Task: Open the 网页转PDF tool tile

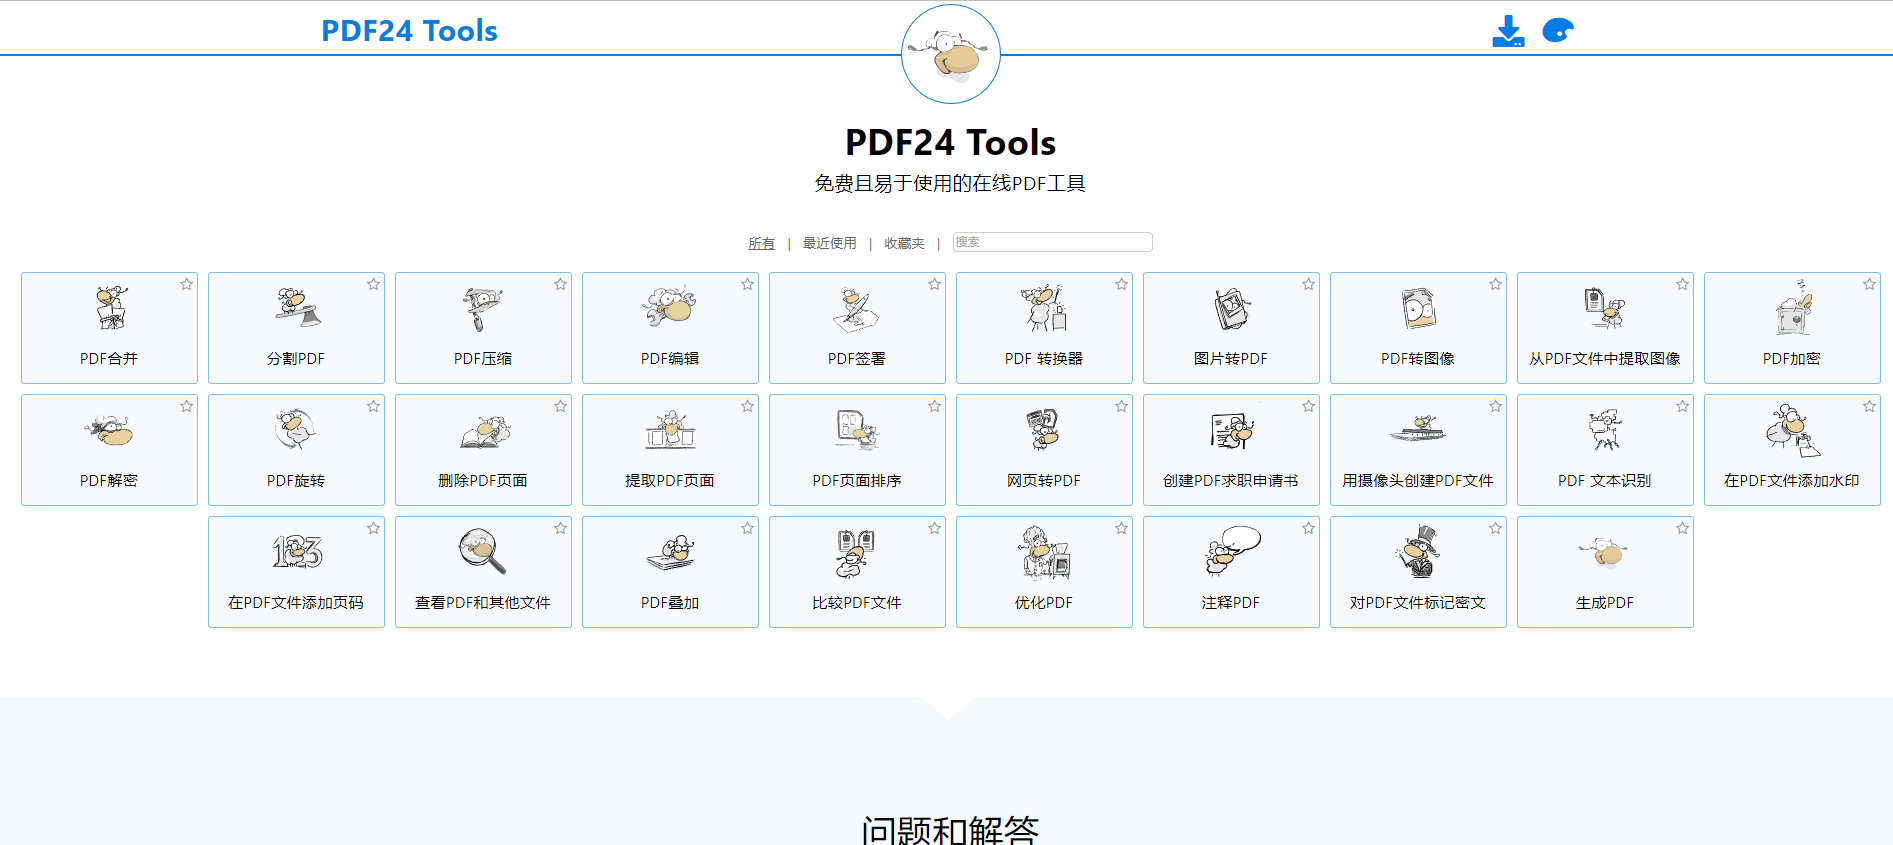Action: tap(1044, 450)
